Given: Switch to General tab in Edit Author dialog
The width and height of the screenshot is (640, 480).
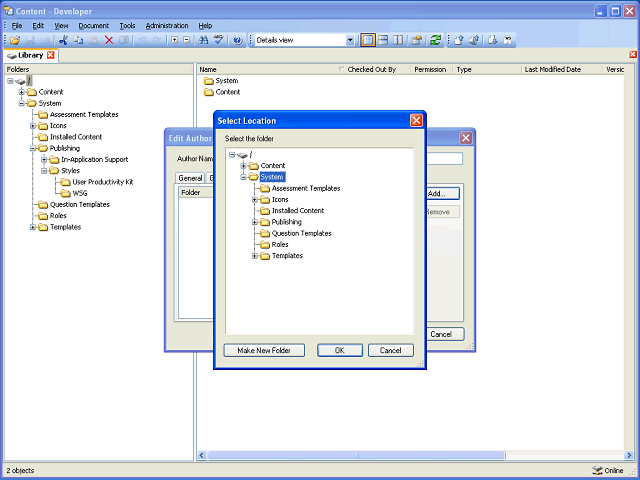Looking at the screenshot, I should [x=190, y=178].
